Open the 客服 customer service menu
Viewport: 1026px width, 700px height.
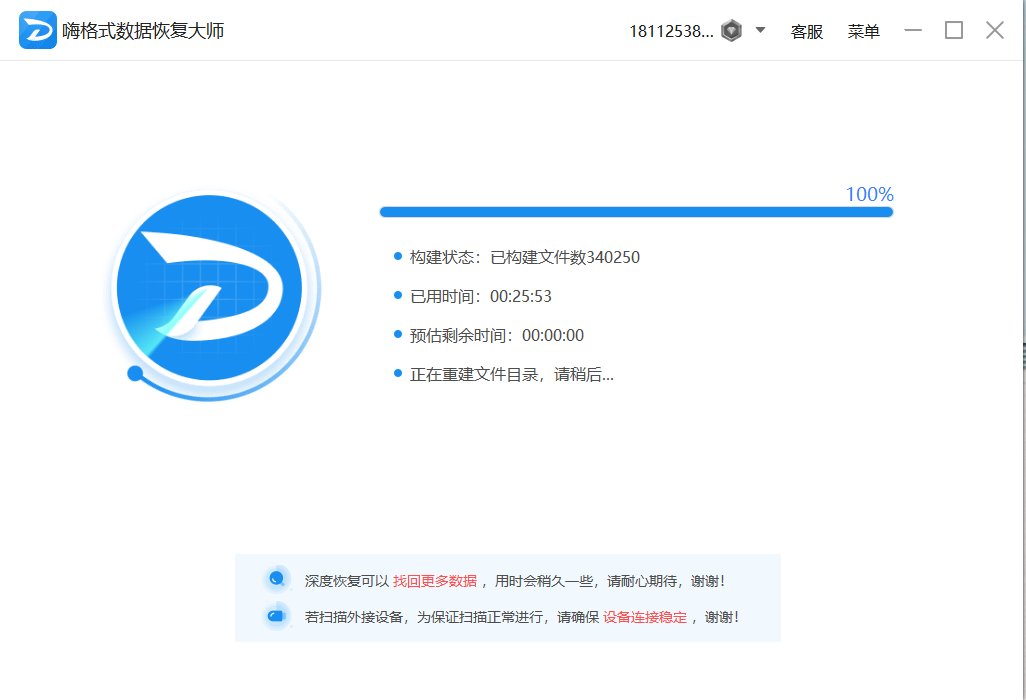(806, 30)
